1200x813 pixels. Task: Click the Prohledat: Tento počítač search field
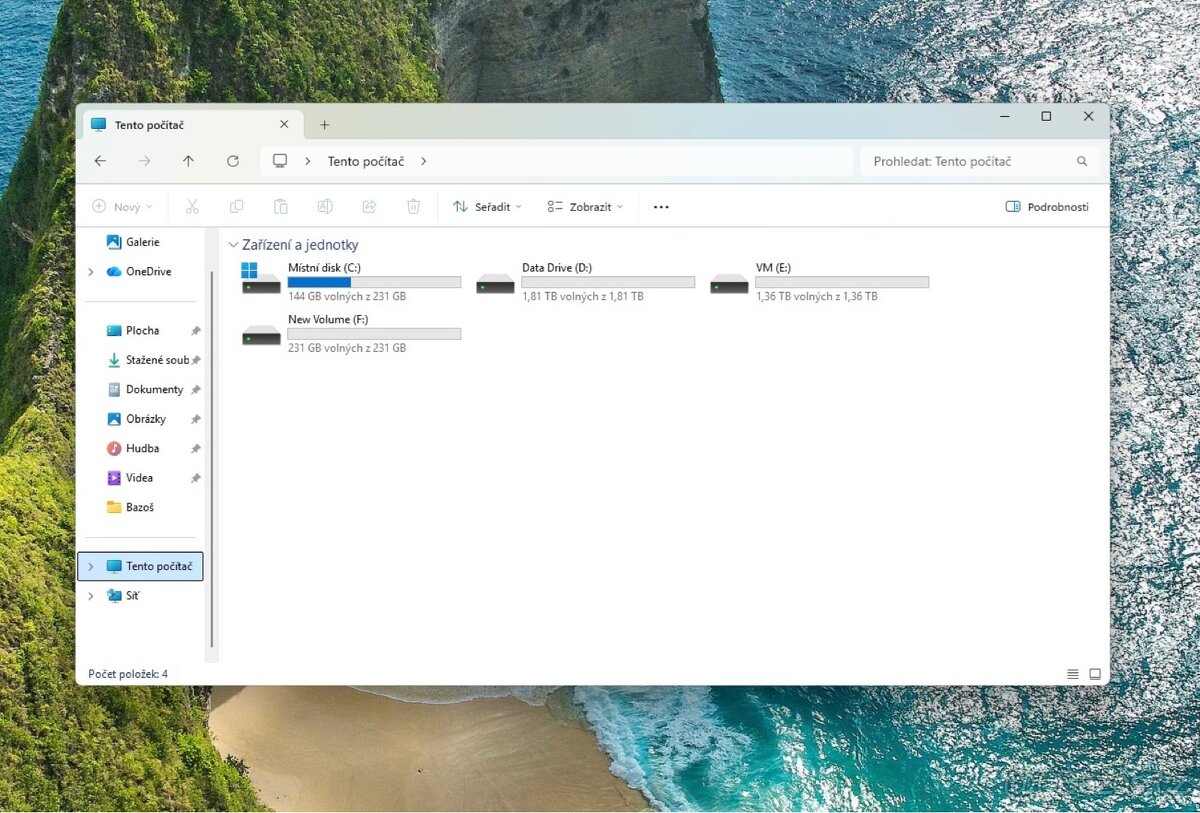[x=970, y=161]
